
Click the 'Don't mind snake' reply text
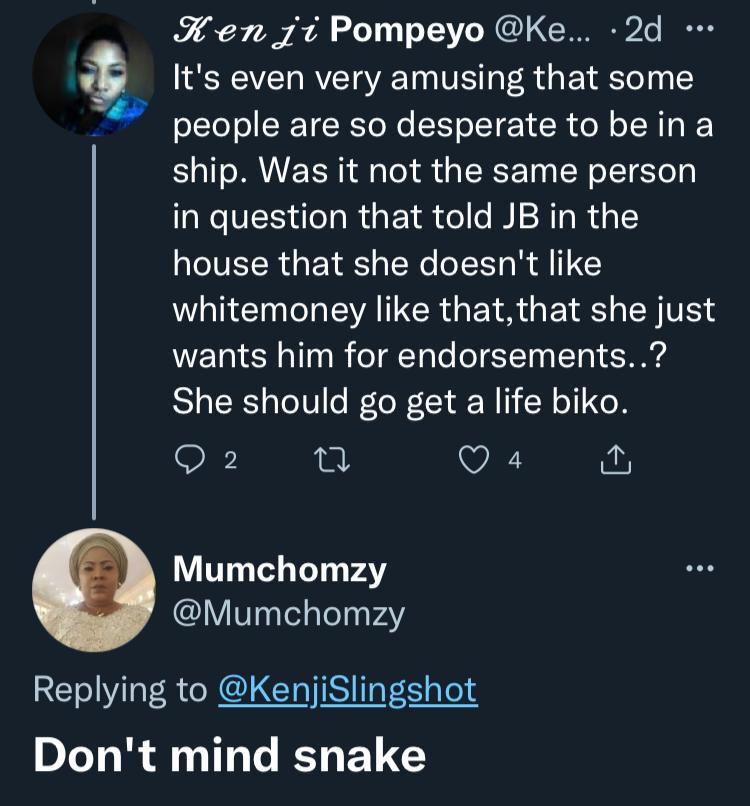tap(230, 755)
